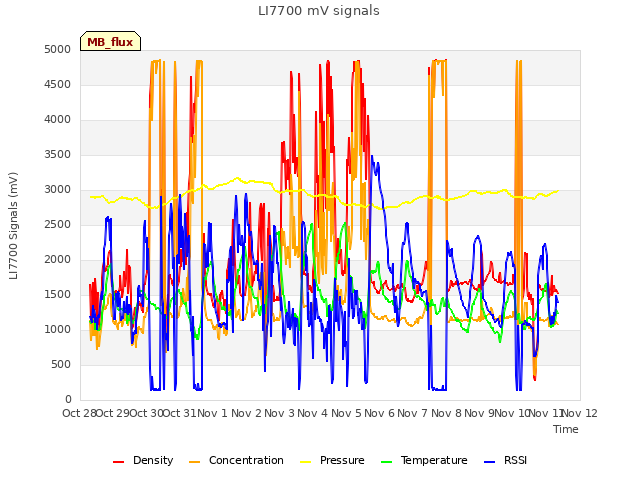
Task: Toggle the Density legend entry
Action: pos(143,460)
